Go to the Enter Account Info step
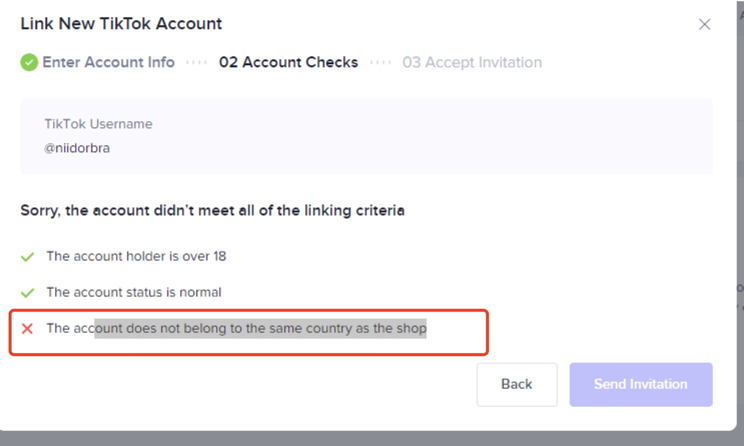Image resolution: width=744 pixels, height=446 pixels. pyautogui.click(x=108, y=62)
